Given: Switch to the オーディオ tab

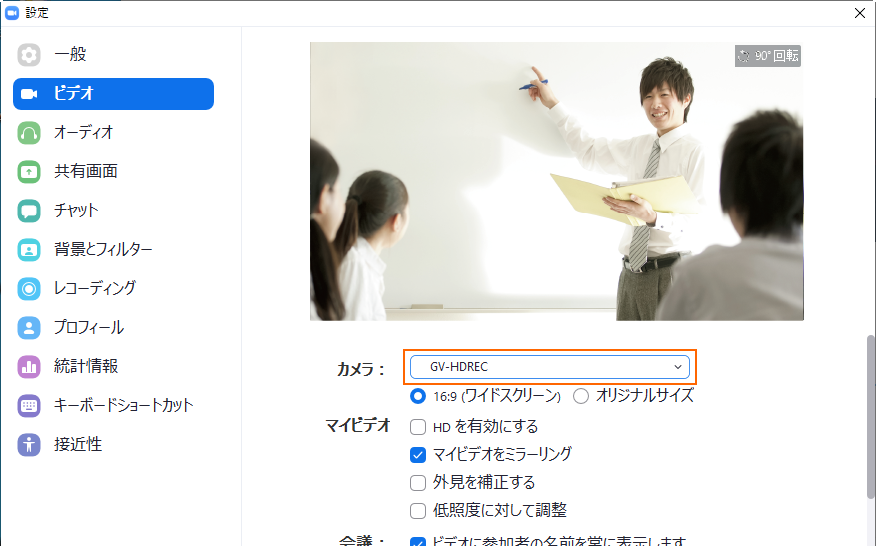Looking at the screenshot, I should click(113, 133).
